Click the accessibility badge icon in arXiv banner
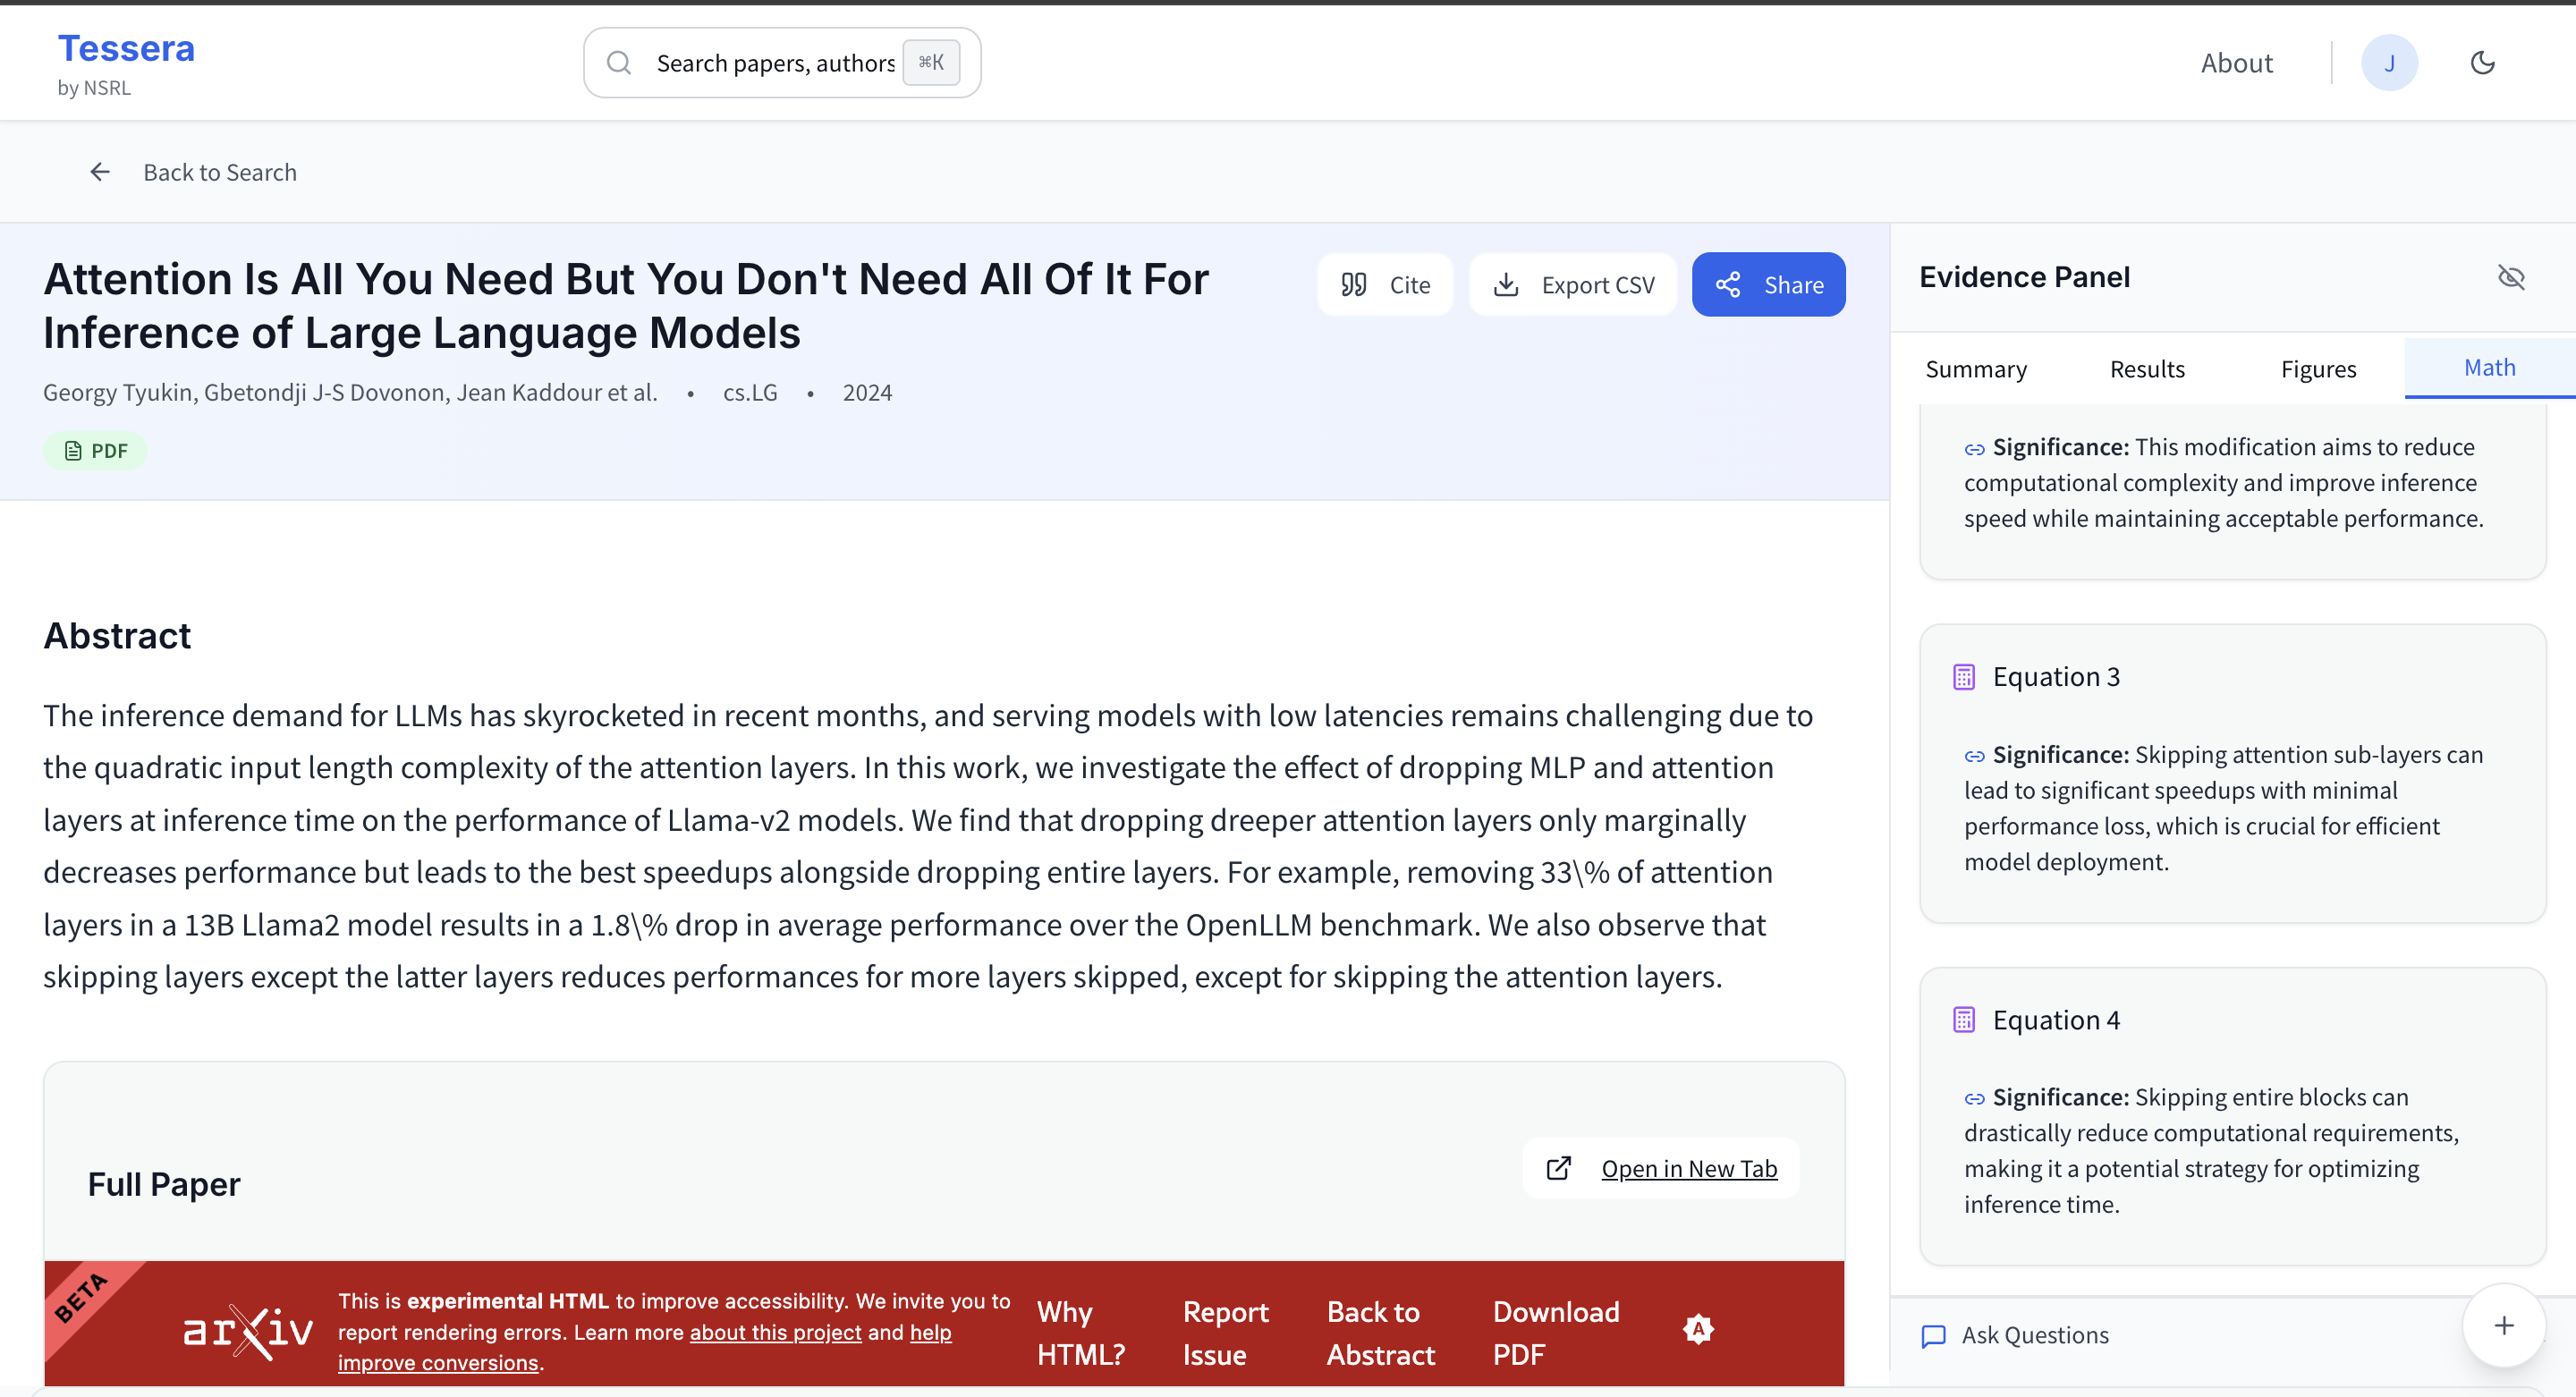 [1698, 1329]
